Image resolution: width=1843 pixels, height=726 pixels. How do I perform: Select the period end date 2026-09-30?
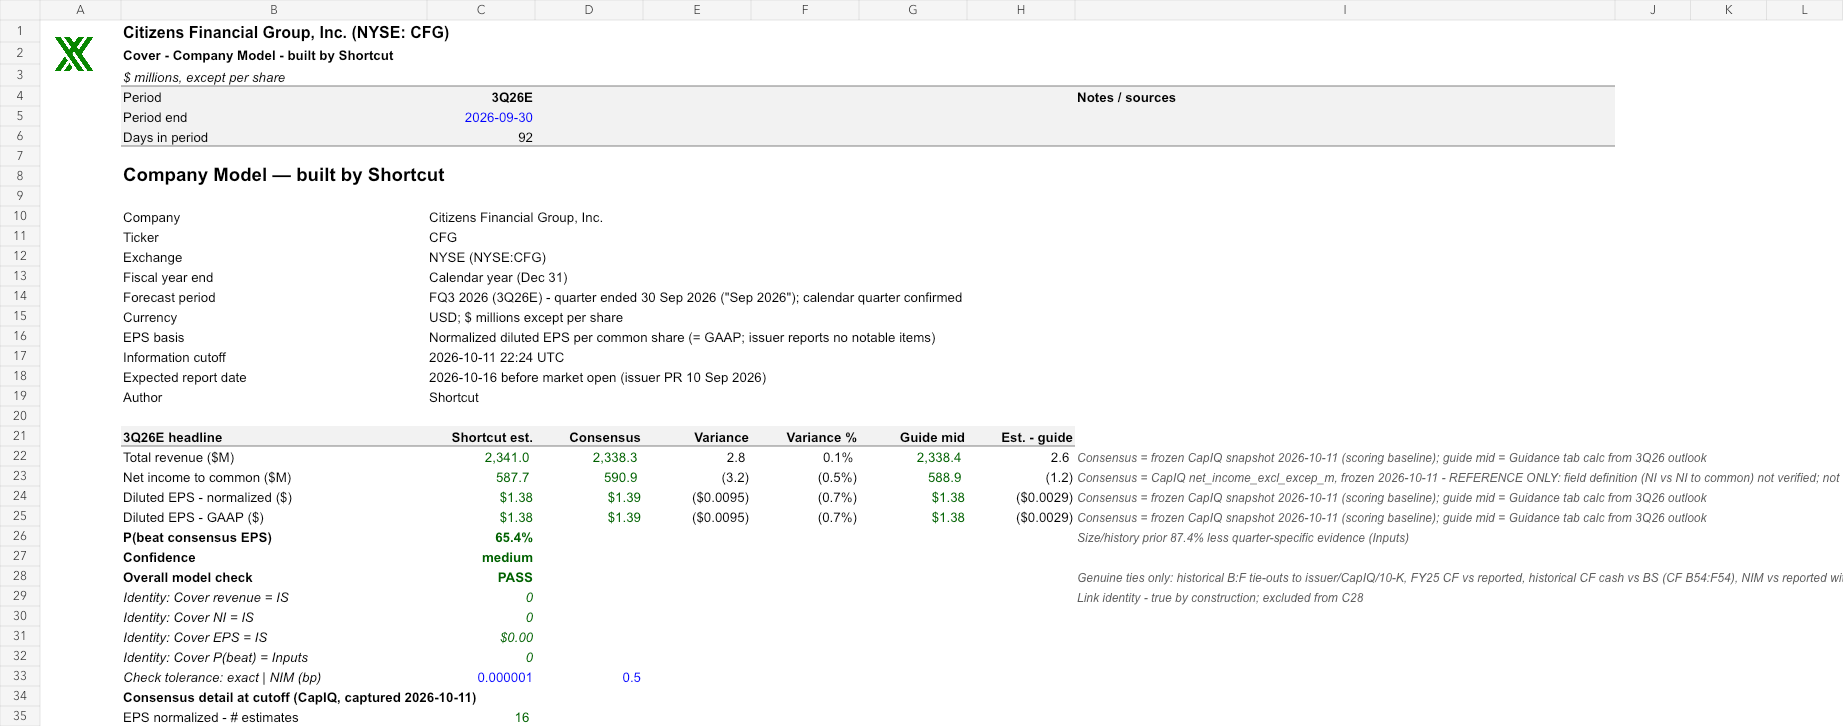[498, 117]
